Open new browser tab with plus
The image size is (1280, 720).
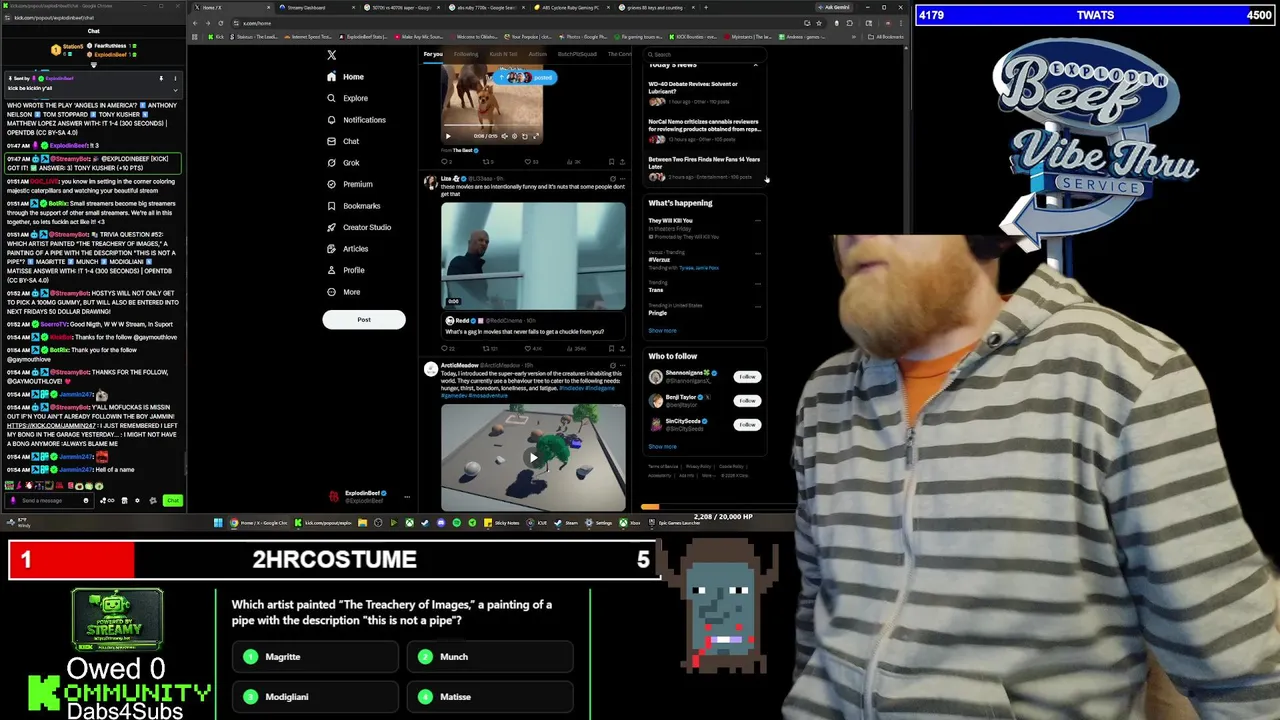coord(706,8)
